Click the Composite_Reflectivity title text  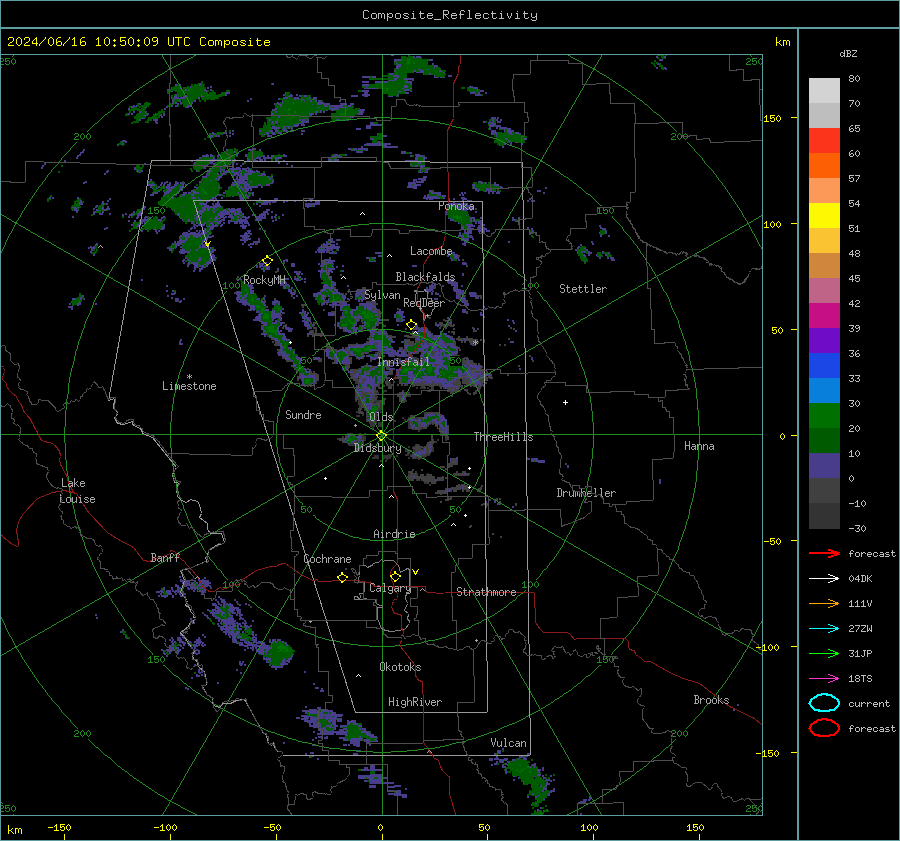pos(450,15)
